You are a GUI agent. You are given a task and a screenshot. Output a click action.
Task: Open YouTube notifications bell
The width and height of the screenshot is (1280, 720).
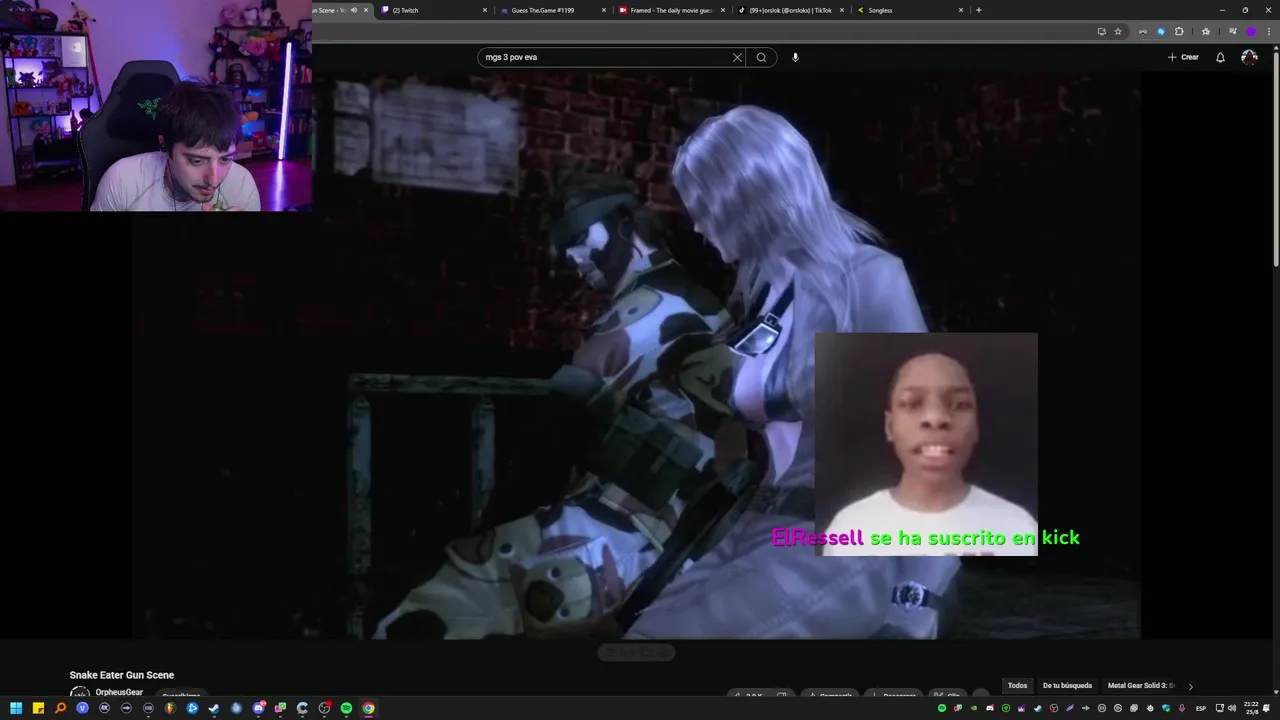point(1220,57)
